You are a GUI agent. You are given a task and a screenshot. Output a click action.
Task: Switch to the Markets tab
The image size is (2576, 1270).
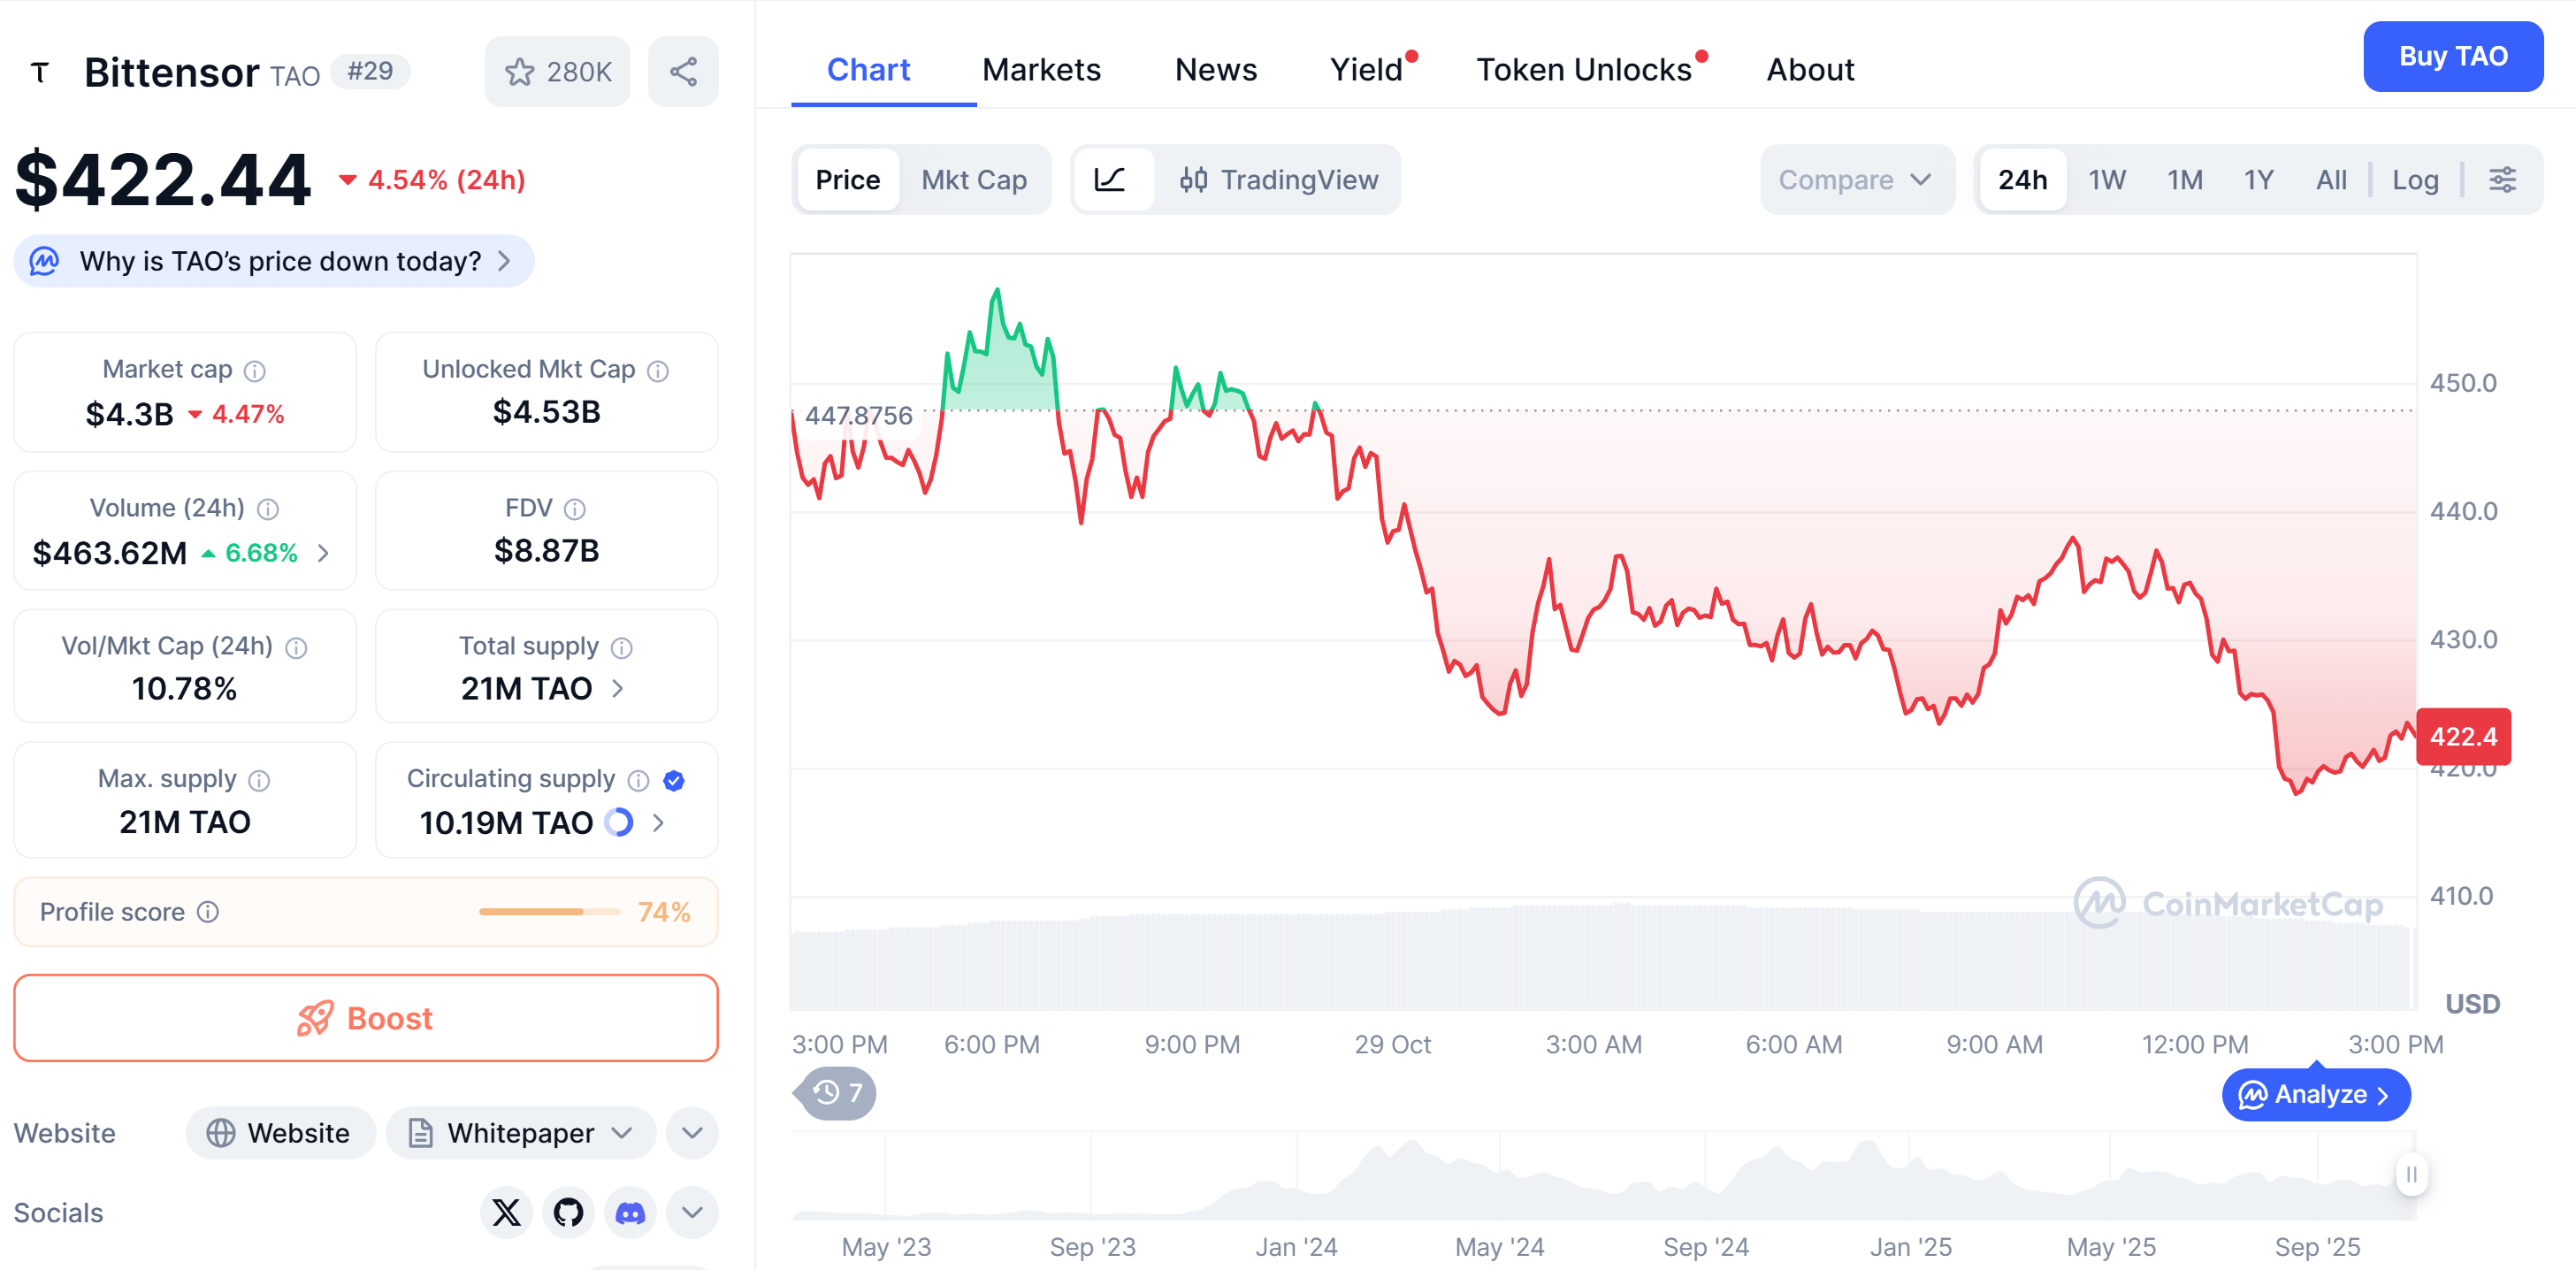1042,69
